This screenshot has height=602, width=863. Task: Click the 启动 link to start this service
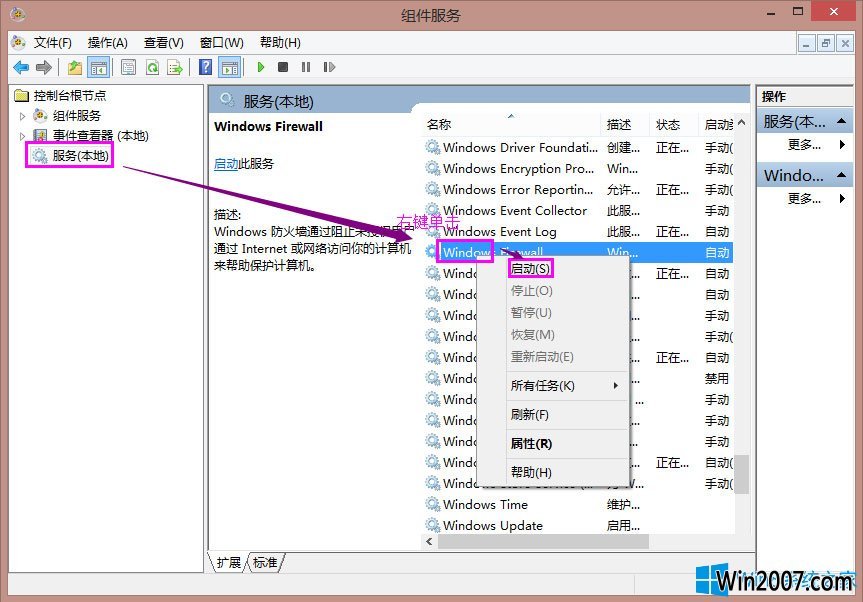click(x=226, y=163)
